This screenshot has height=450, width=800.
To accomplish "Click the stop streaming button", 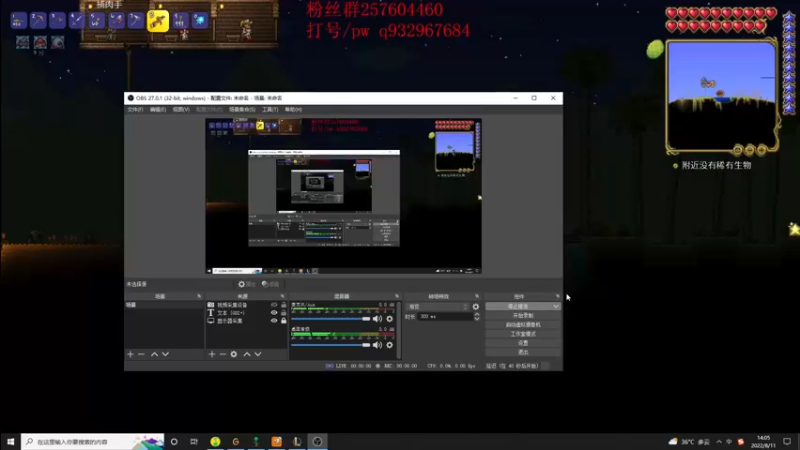I will [x=518, y=307].
